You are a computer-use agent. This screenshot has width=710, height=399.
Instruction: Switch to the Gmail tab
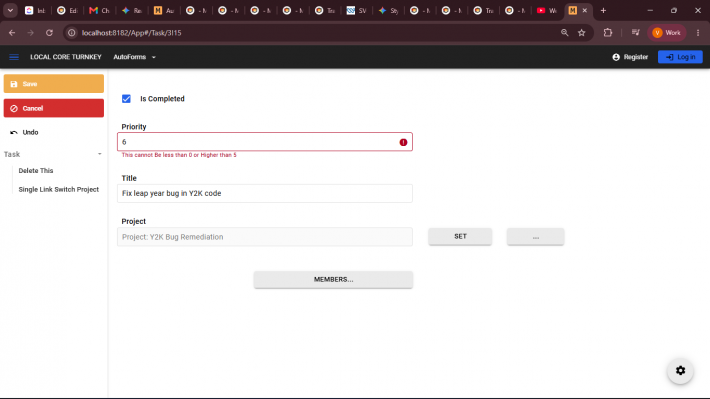tap(99, 10)
